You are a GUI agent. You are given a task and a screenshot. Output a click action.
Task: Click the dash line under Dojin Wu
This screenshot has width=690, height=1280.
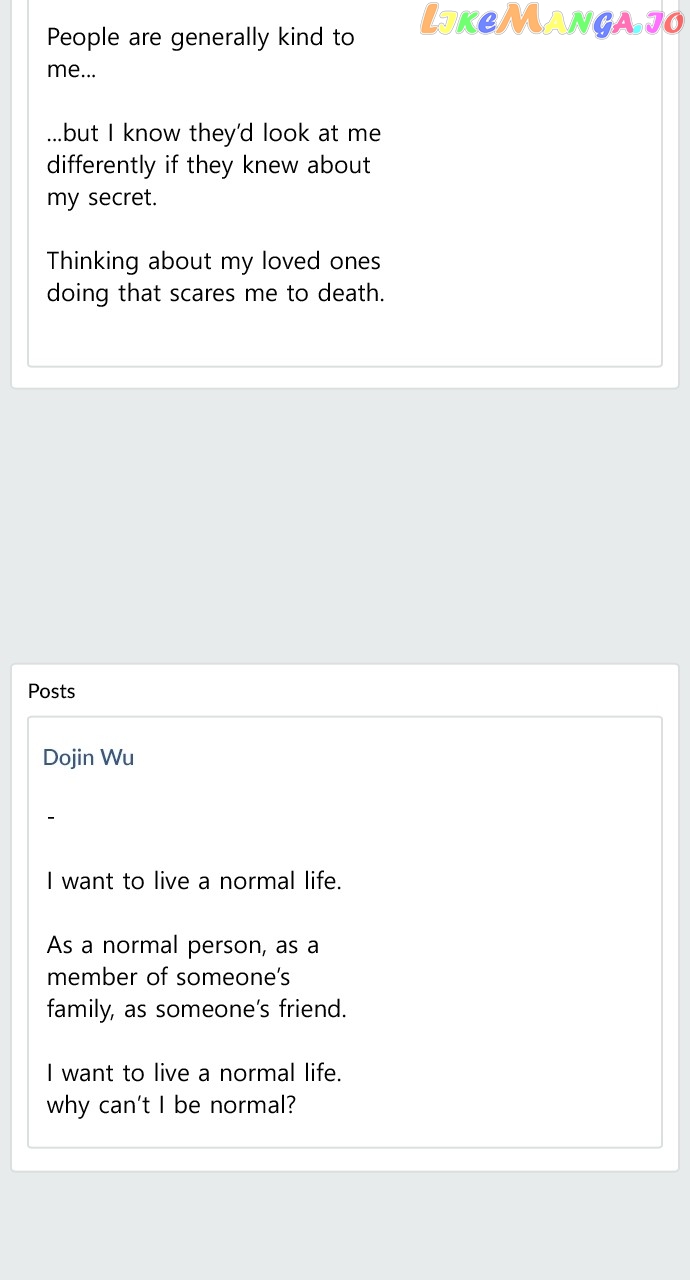tap(51, 818)
